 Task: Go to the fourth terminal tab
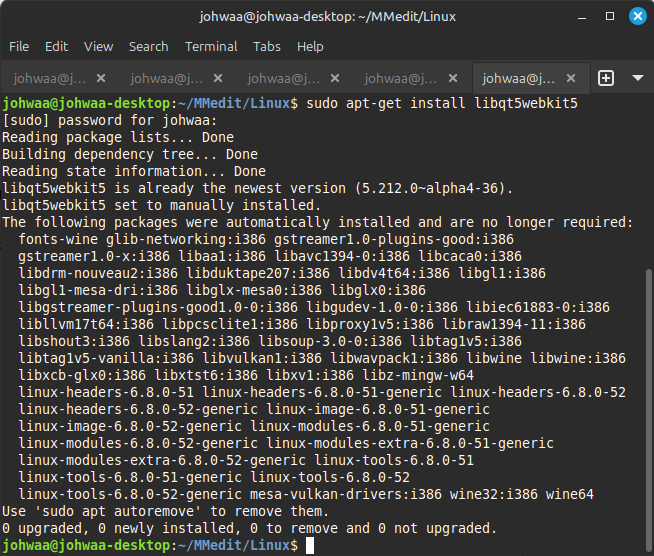(399, 78)
